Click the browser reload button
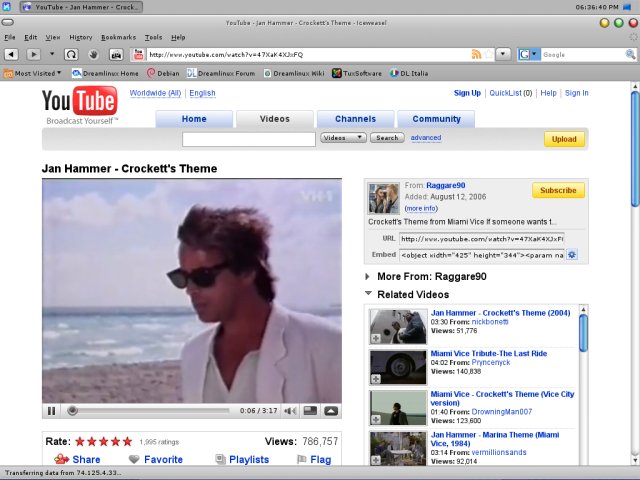640x480 pixels. click(72, 54)
